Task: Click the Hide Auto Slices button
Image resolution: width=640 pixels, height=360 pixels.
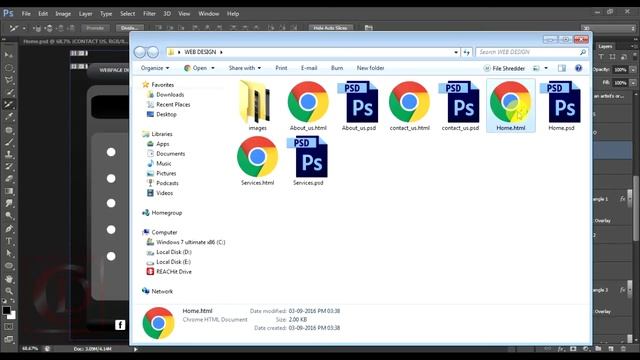Action: [x=330, y=28]
